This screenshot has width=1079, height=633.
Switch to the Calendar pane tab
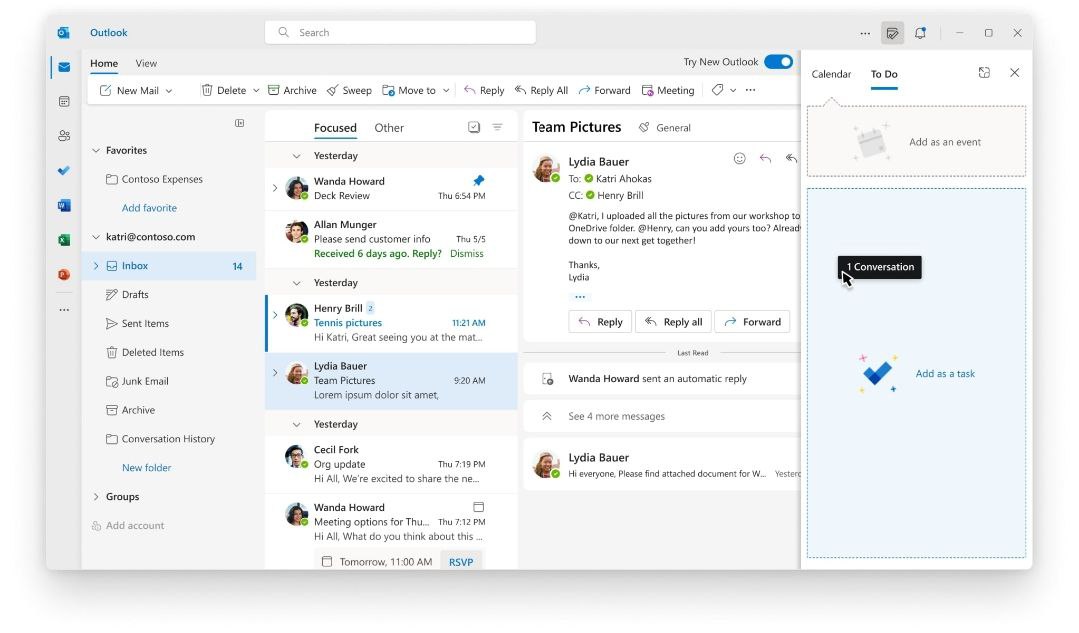point(831,74)
